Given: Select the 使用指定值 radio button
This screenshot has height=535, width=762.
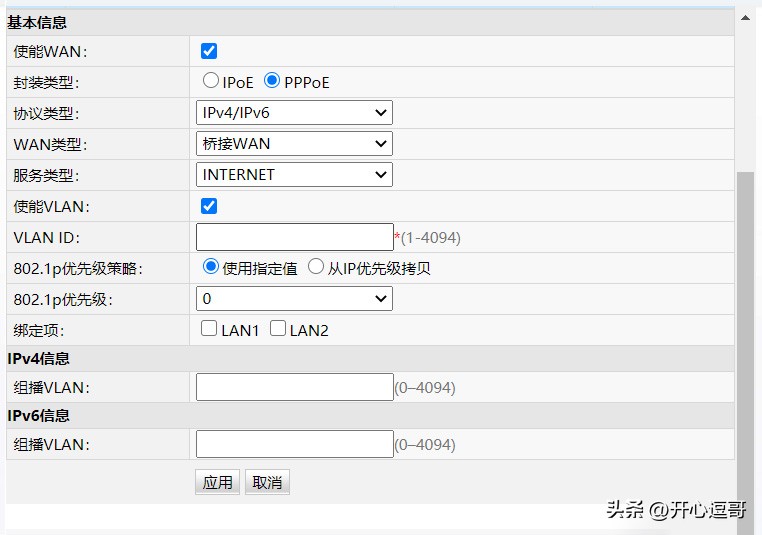Looking at the screenshot, I should coord(210,266).
